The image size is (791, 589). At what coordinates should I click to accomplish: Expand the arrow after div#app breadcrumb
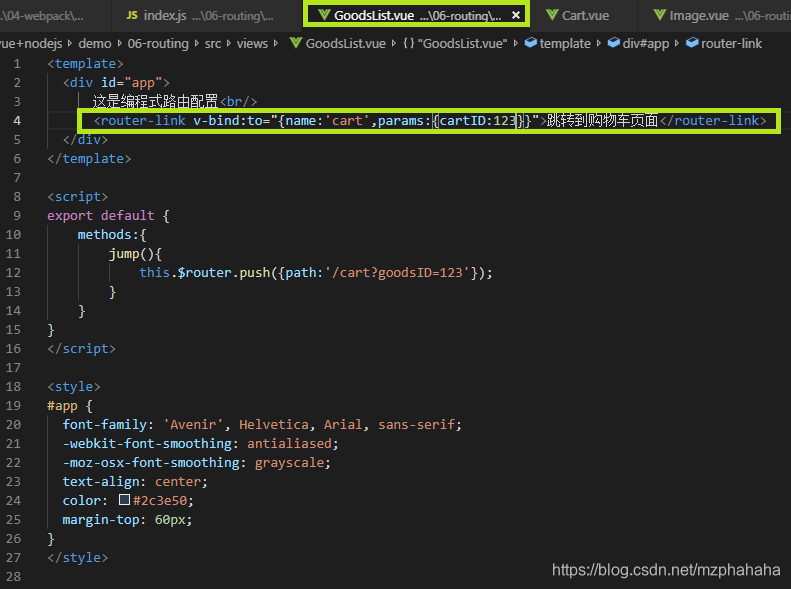point(677,44)
